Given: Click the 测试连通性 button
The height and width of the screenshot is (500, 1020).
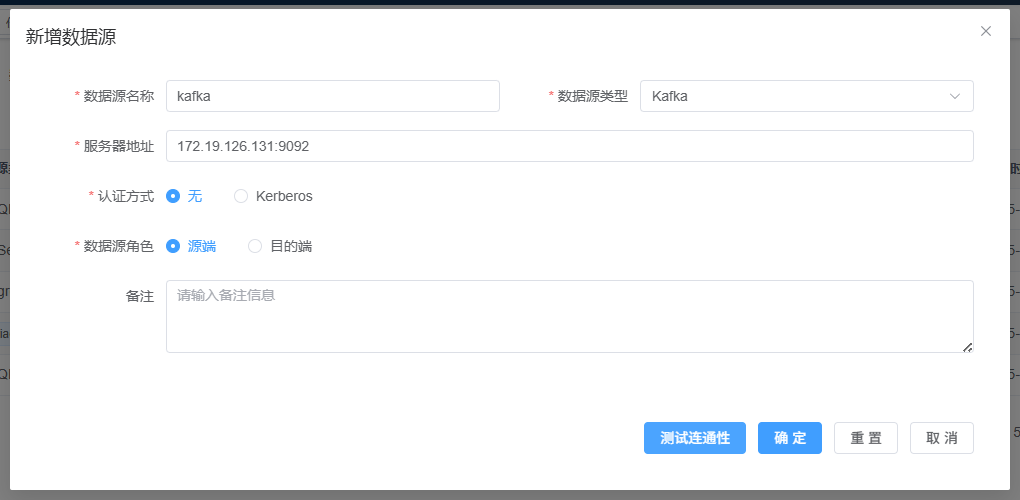Looking at the screenshot, I should click(695, 438).
